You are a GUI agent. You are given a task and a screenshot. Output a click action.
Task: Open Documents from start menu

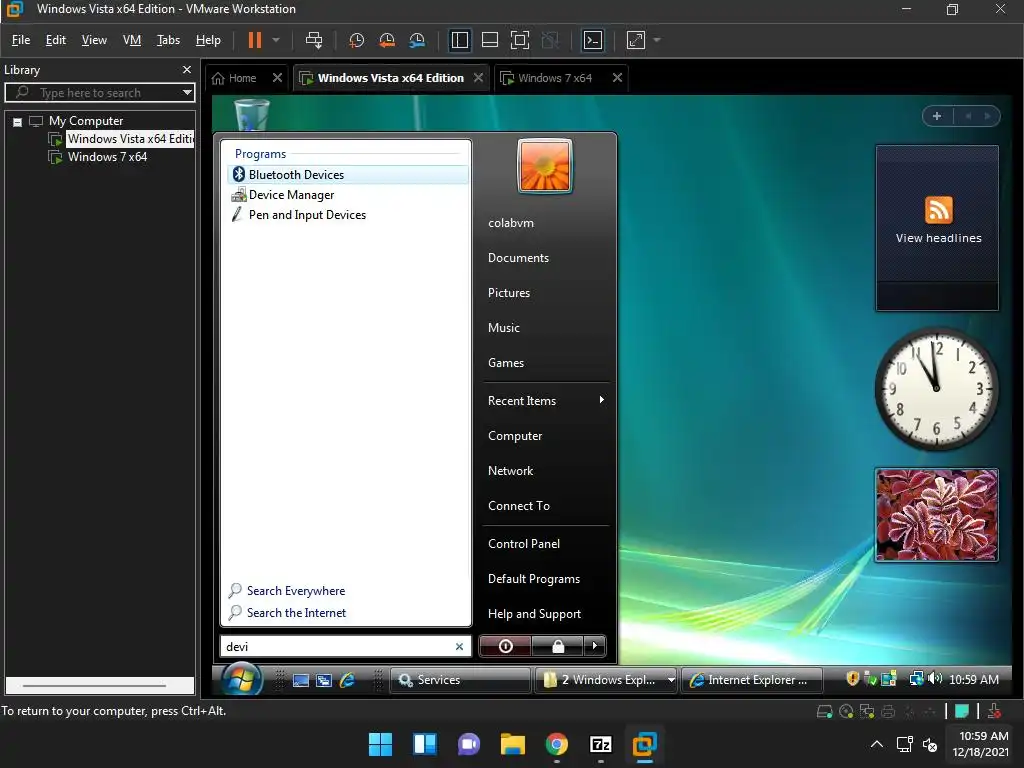click(x=519, y=258)
